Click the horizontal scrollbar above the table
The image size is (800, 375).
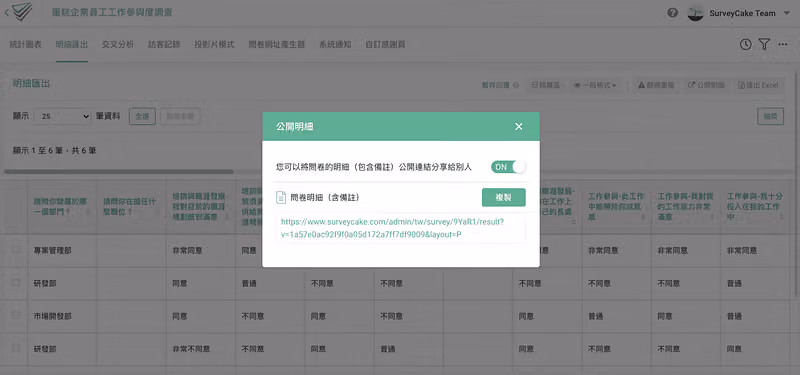118,172
